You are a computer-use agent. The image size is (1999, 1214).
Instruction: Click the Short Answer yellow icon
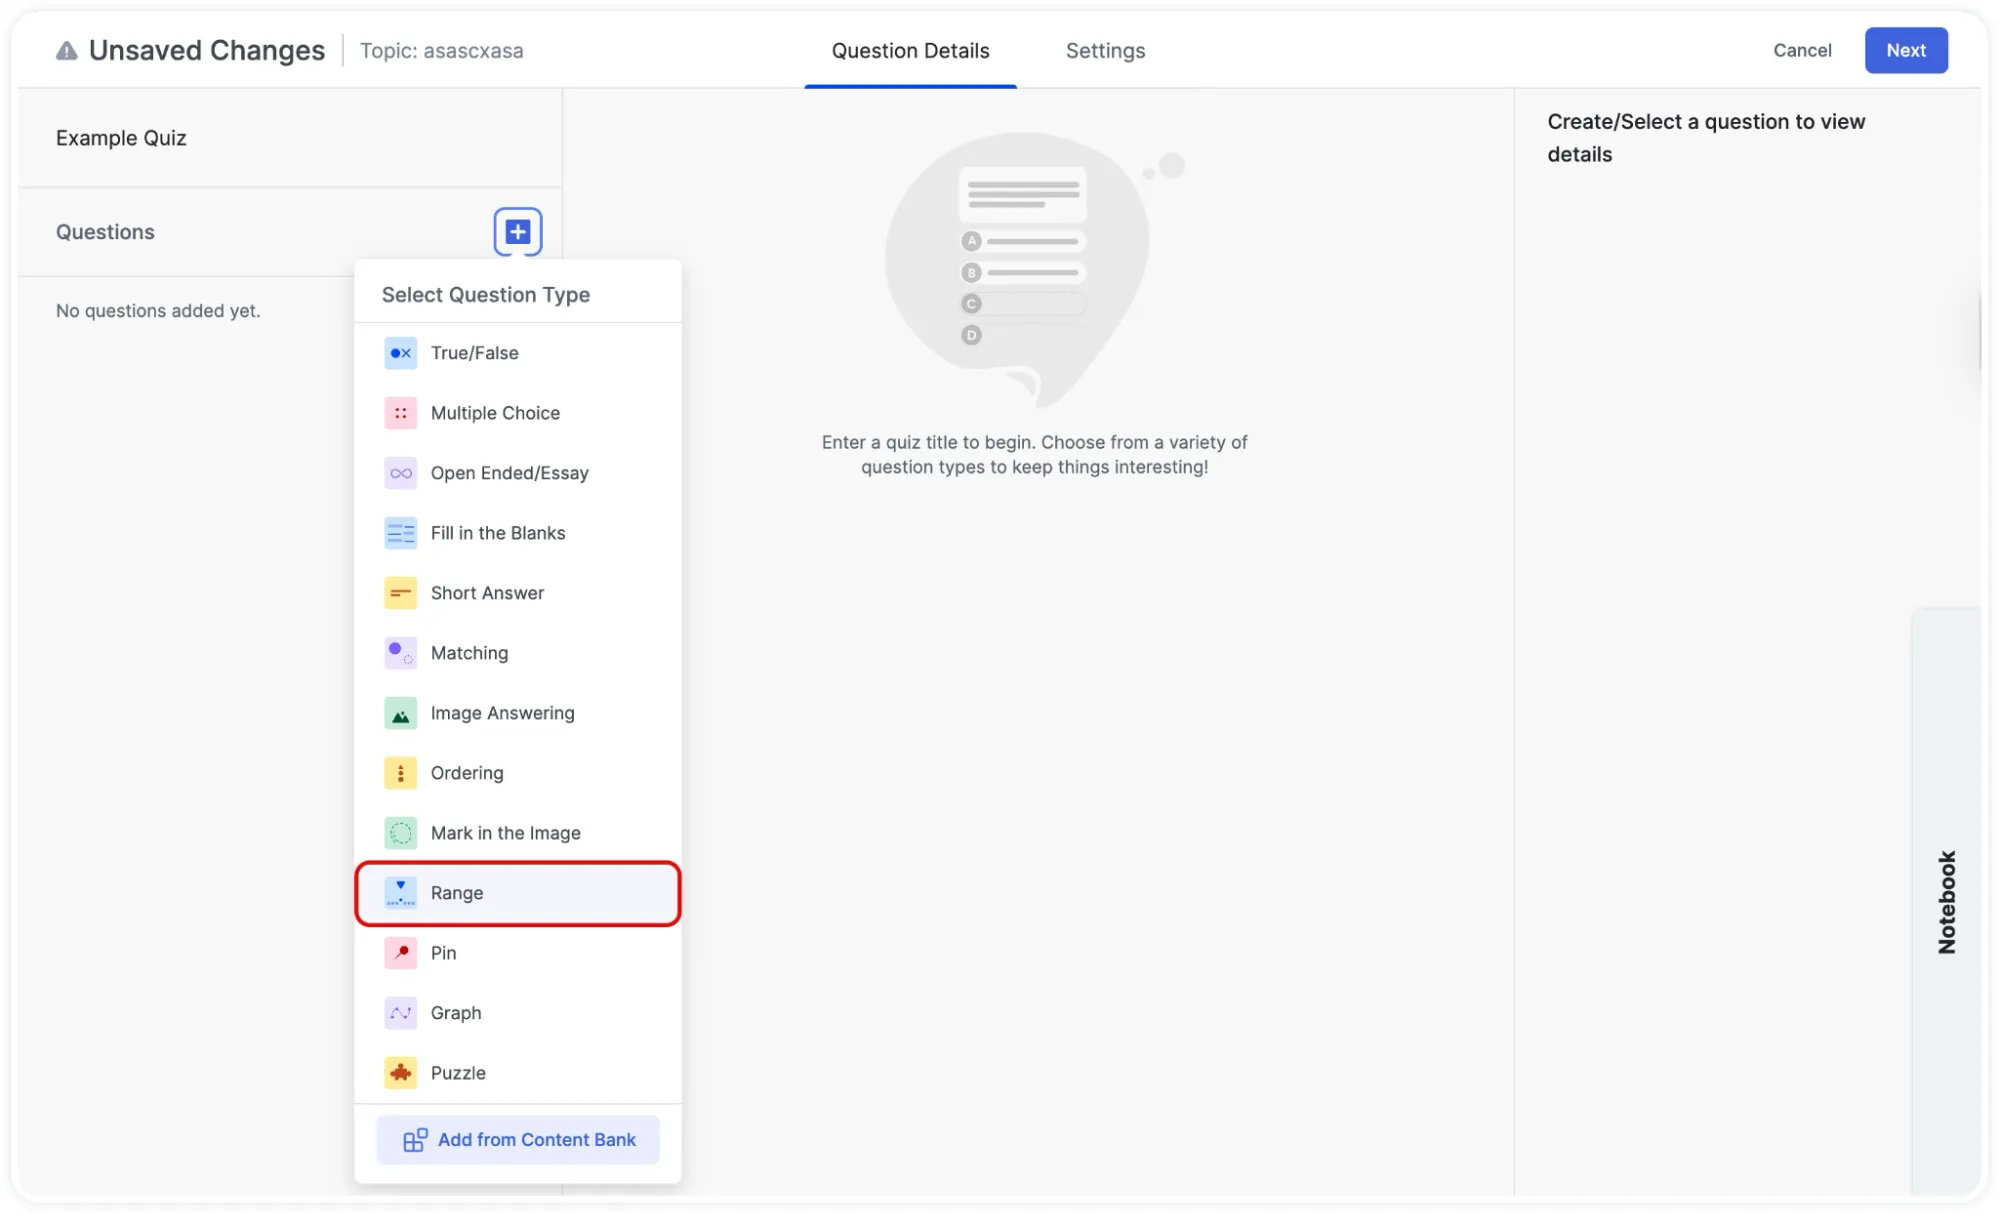pyautogui.click(x=400, y=593)
